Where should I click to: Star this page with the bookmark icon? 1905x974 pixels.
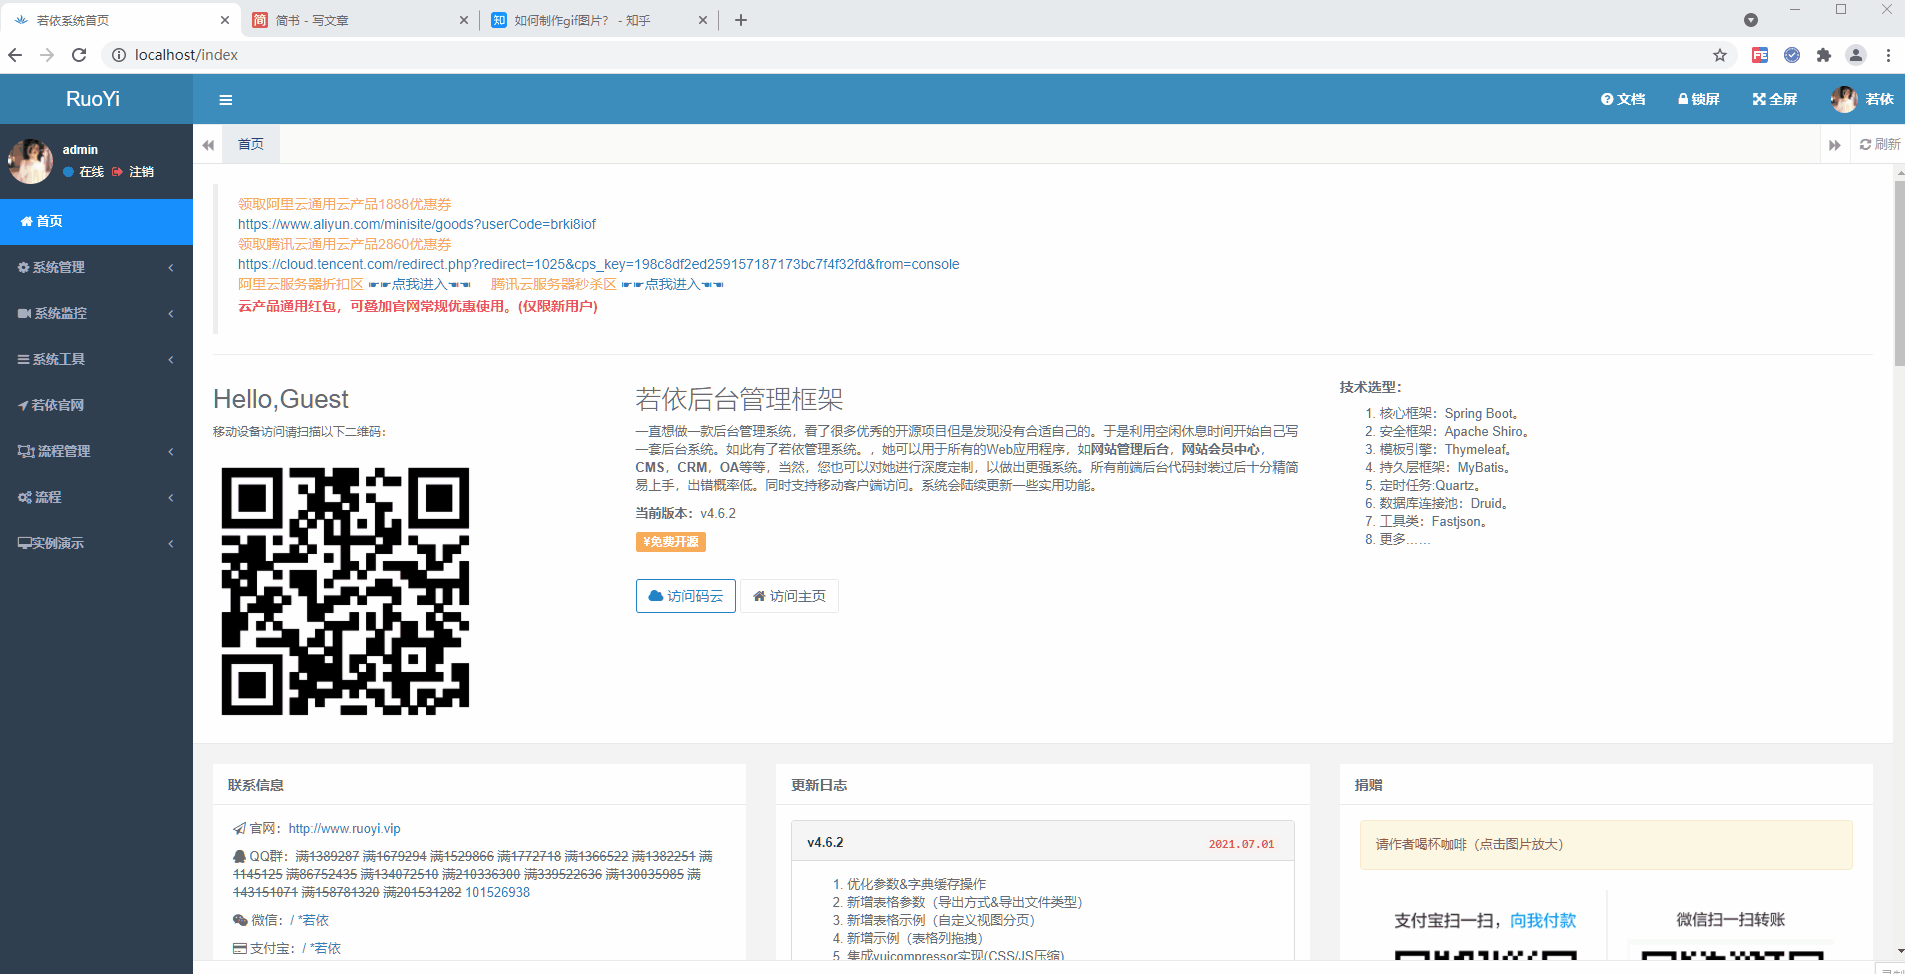click(1718, 55)
